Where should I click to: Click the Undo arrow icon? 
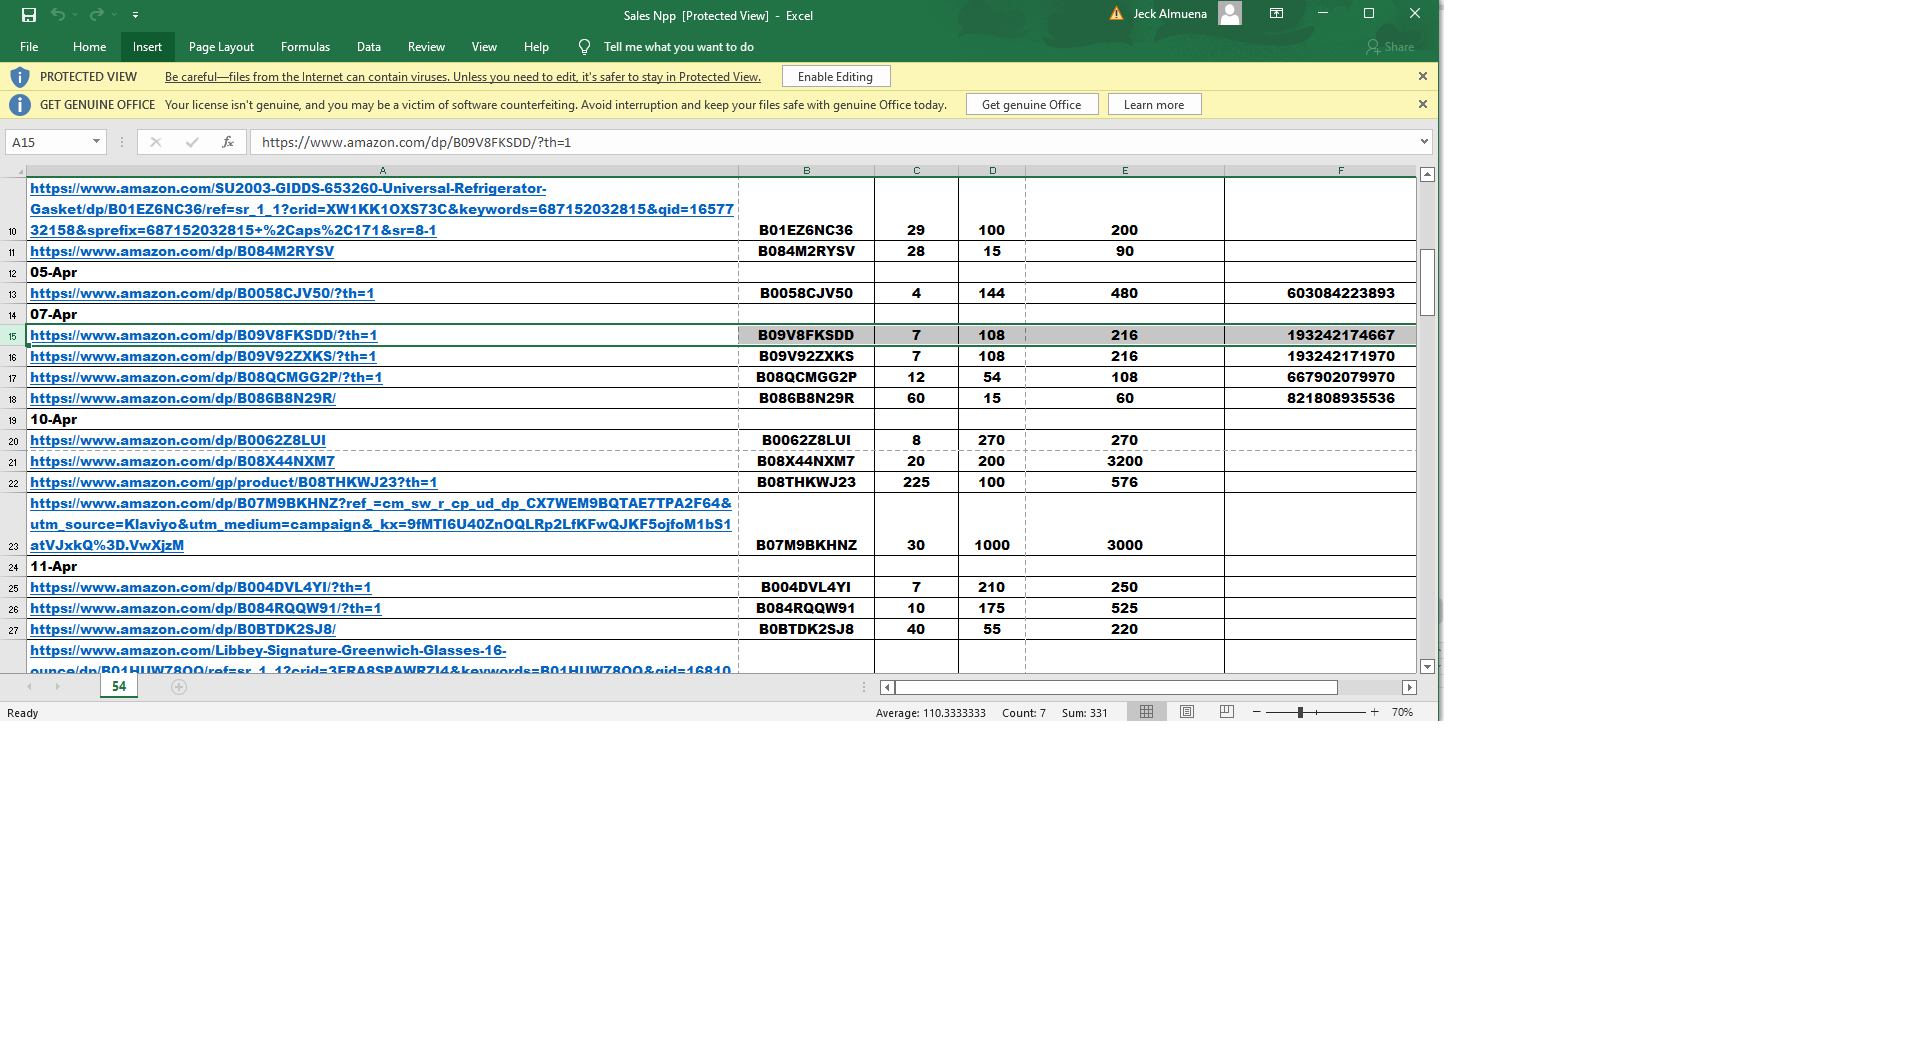tap(58, 15)
